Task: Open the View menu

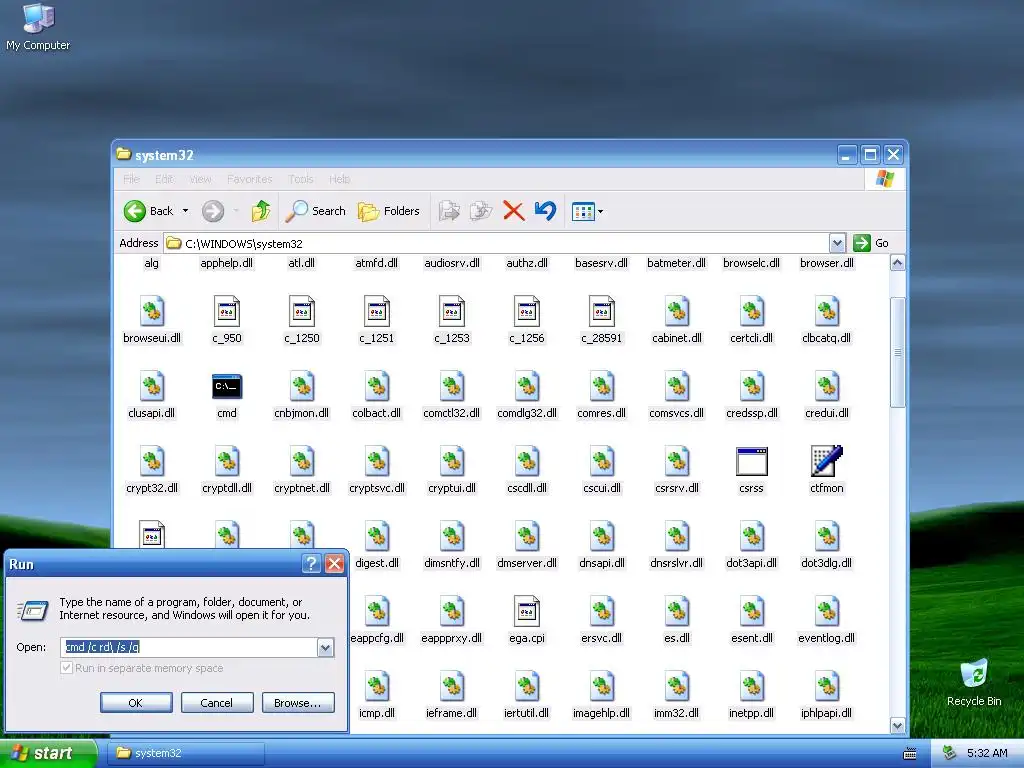Action: pyautogui.click(x=200, y=179)
